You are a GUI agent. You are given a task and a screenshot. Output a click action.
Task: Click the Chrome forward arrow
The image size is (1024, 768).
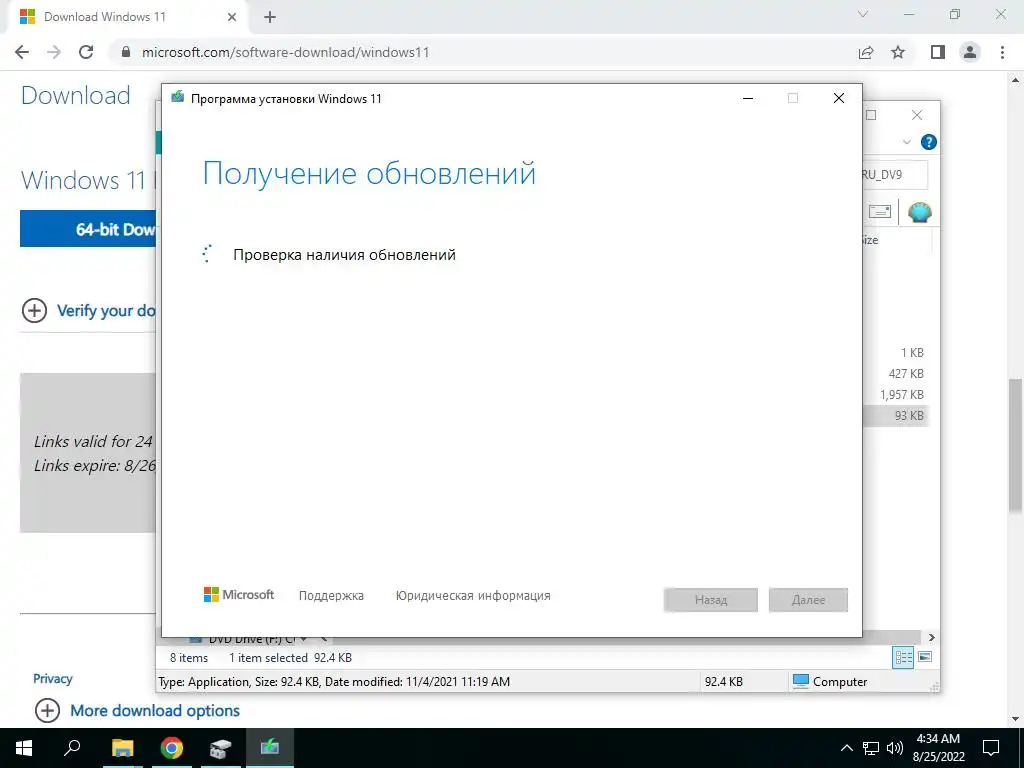[x=54, y=52]
